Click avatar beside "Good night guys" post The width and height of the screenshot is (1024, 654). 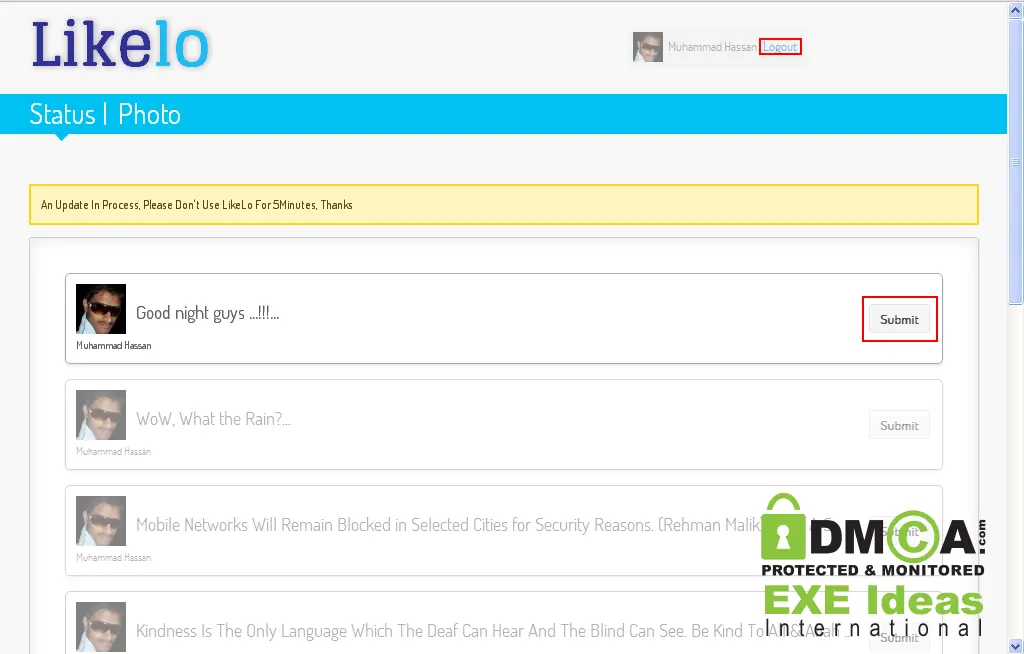(101, 309)
